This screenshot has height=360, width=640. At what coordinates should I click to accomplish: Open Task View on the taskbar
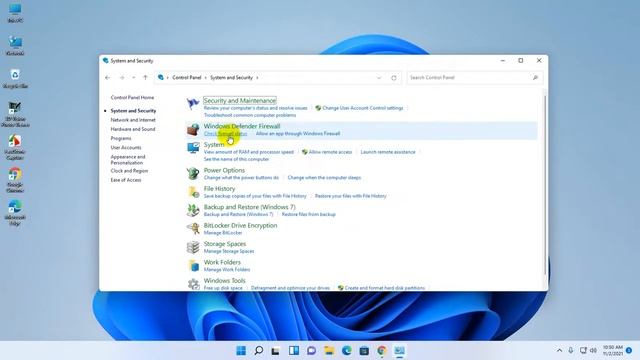[276, 351]
